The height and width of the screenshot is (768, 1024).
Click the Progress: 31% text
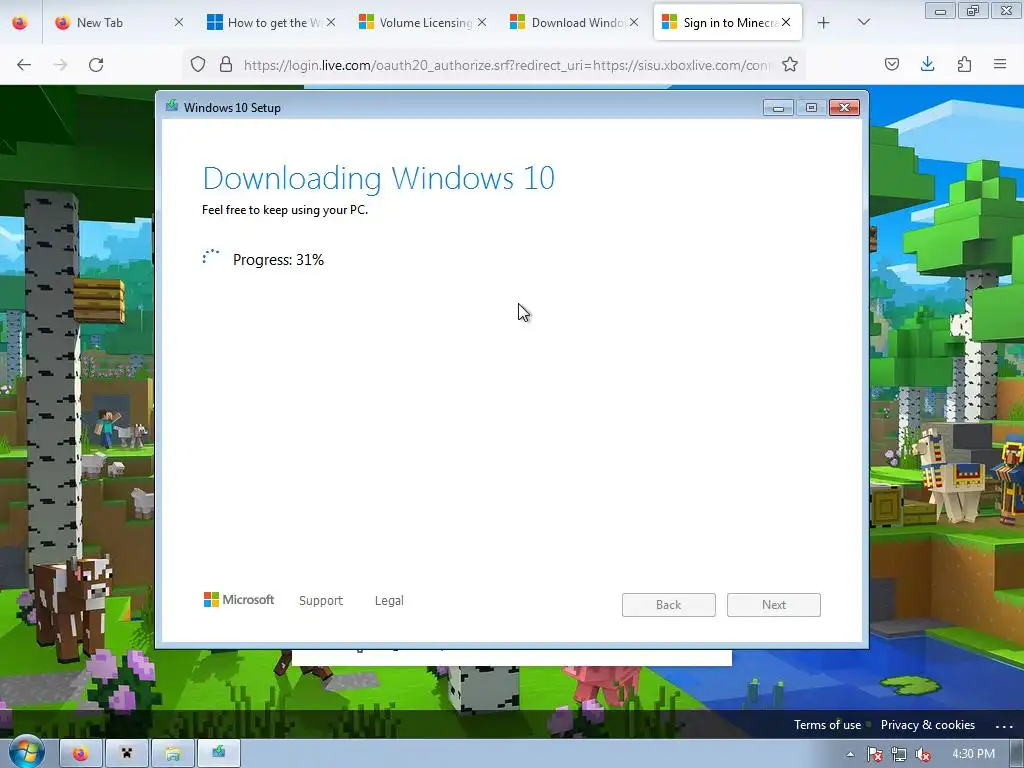coord(278,259)
